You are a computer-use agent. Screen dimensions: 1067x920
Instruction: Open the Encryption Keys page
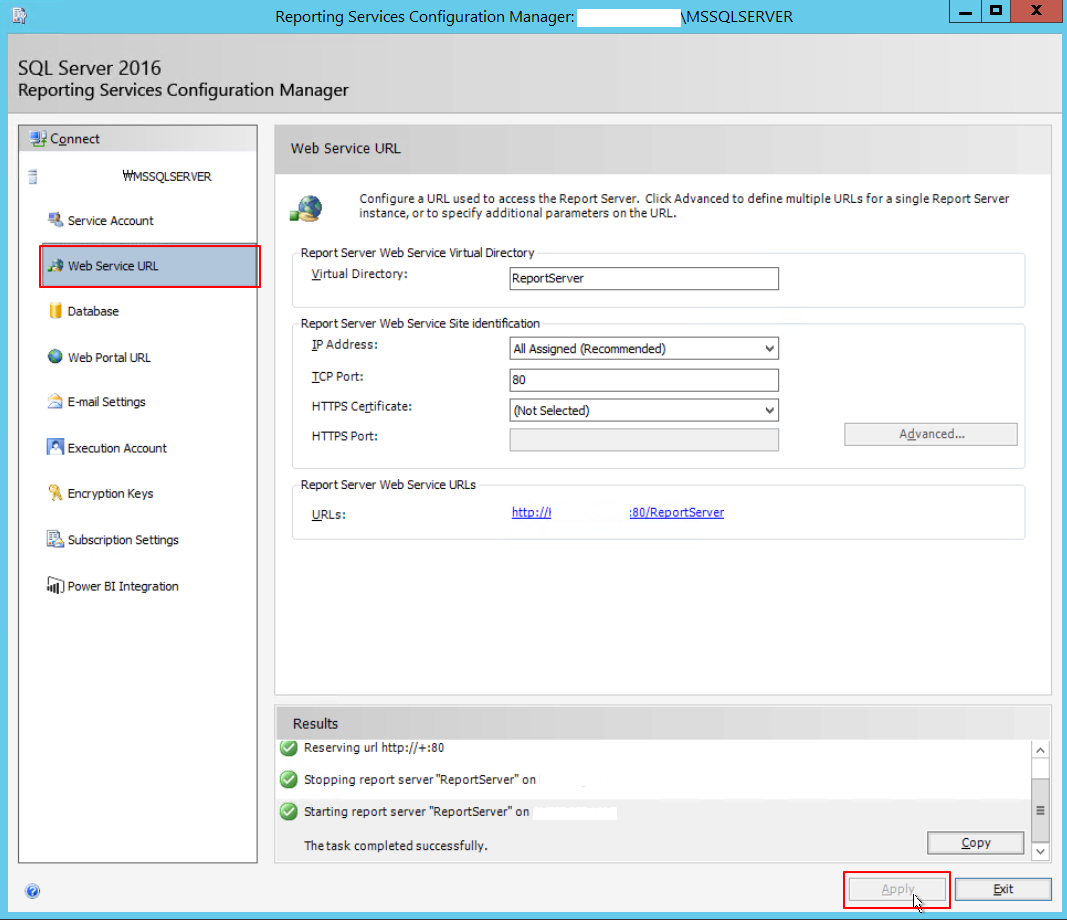click(110, 493)
